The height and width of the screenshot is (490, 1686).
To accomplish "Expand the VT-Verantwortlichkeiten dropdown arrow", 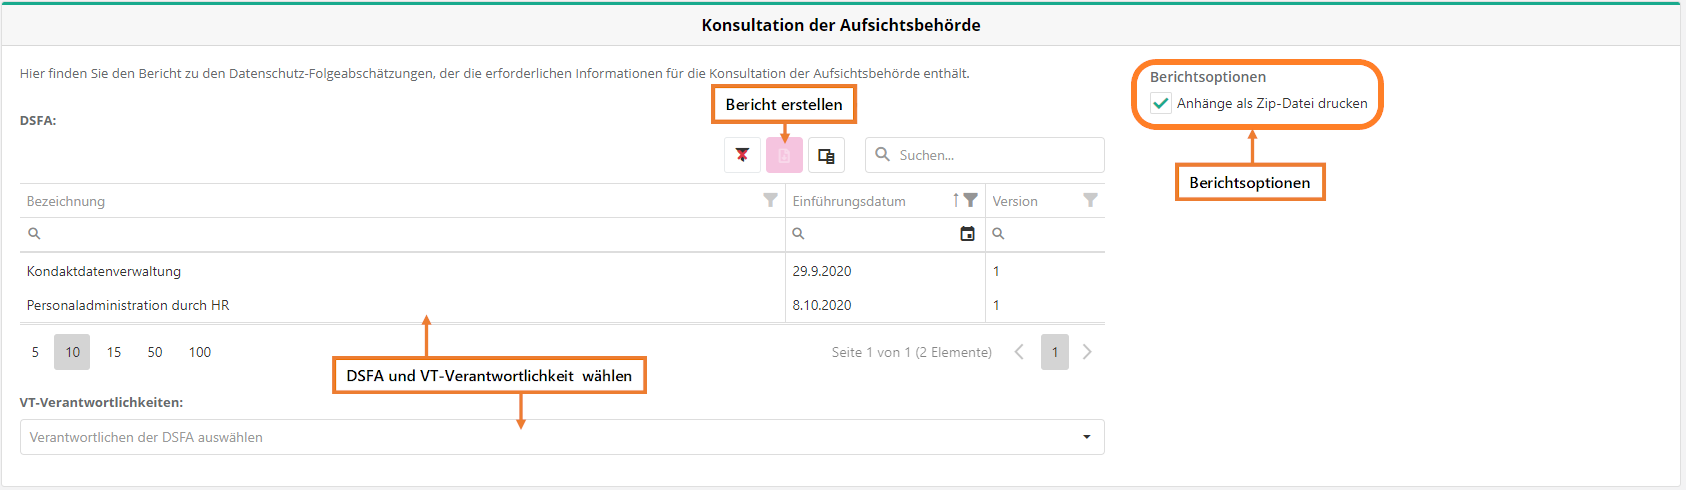I will [x=1087, y=437].
